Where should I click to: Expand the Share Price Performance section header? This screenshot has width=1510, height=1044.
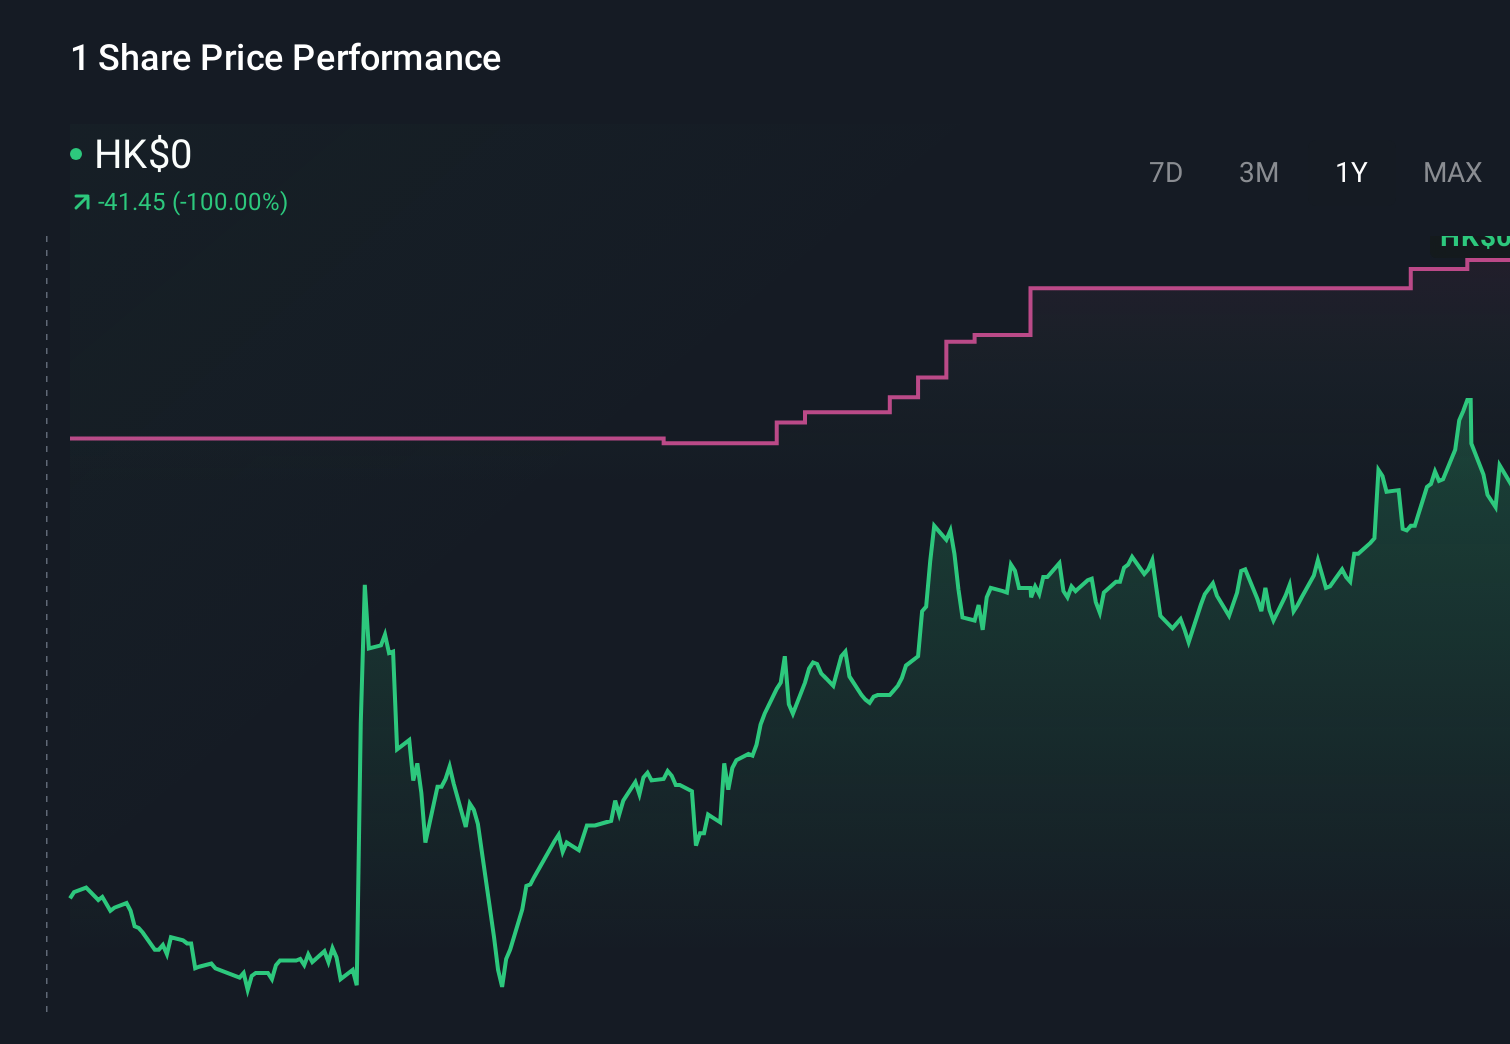[285, 58]
